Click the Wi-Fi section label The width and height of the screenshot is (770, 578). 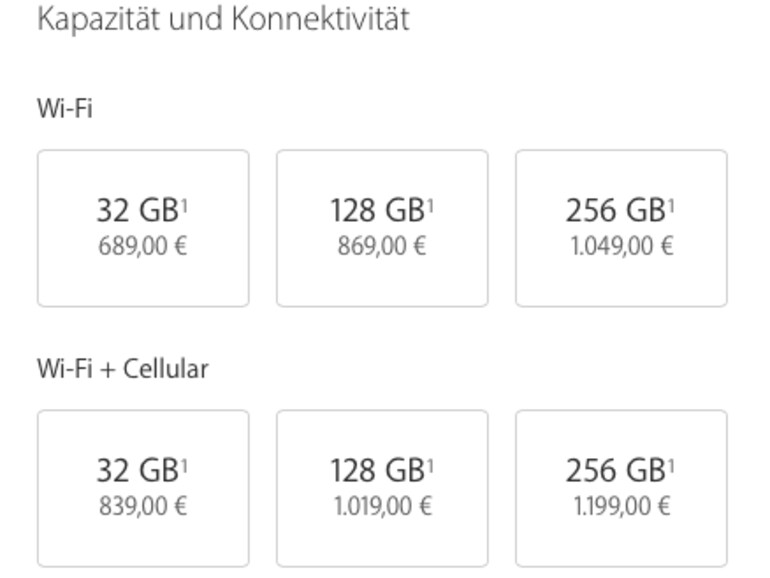[x=64, y=108]
